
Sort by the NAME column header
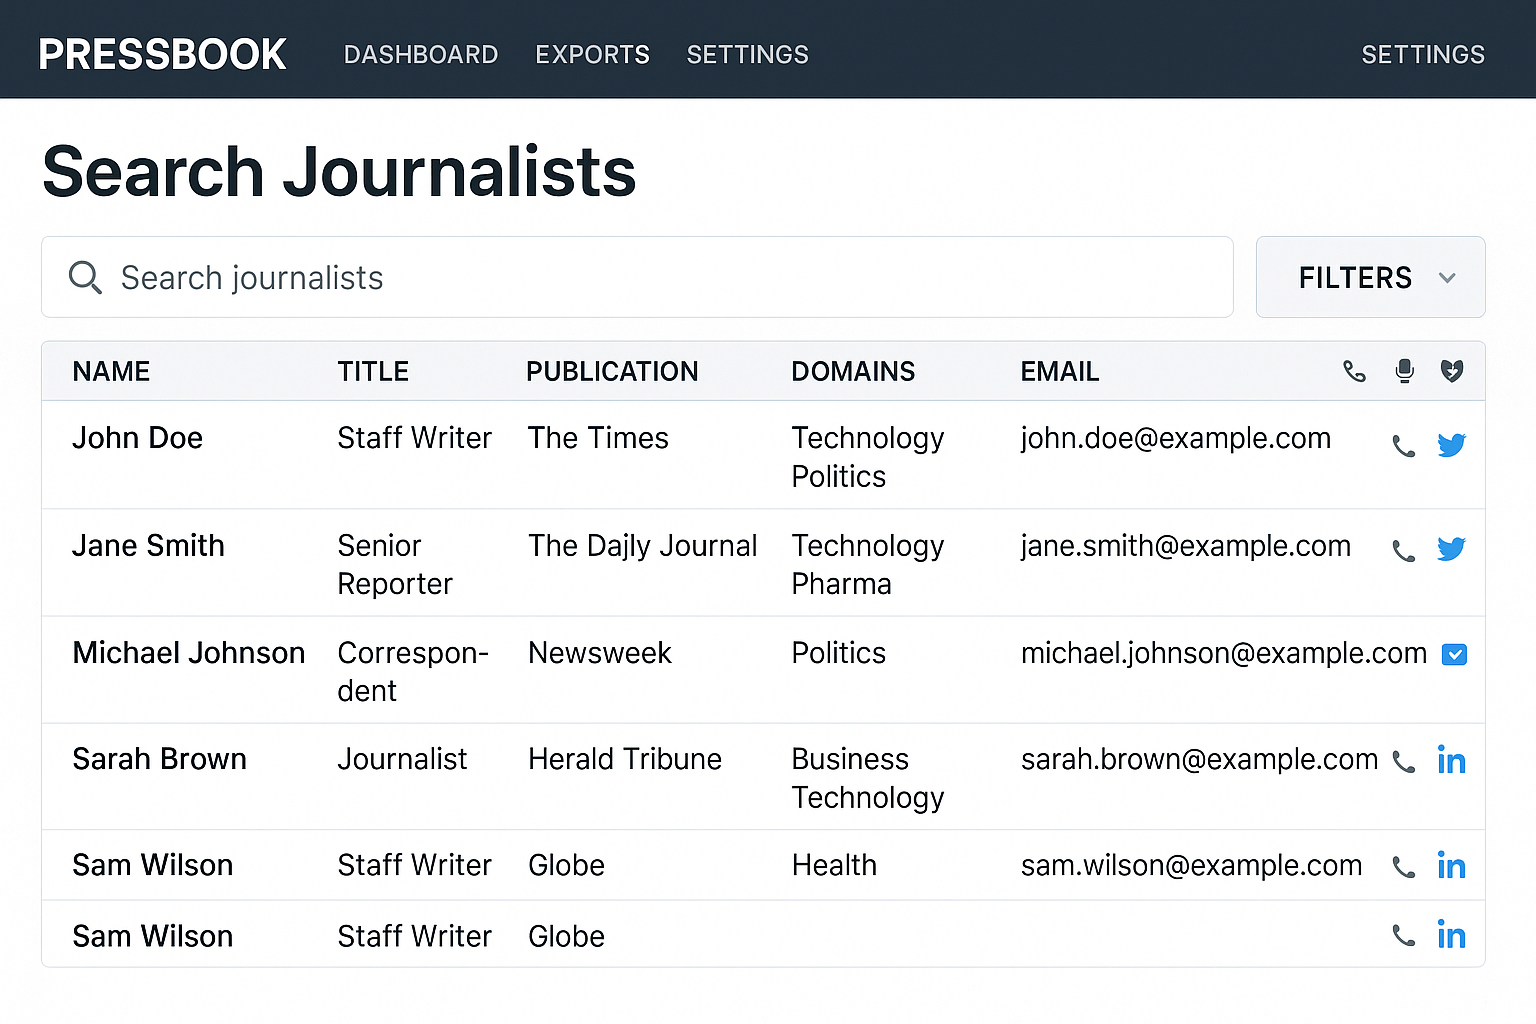[x=111, y=372]
